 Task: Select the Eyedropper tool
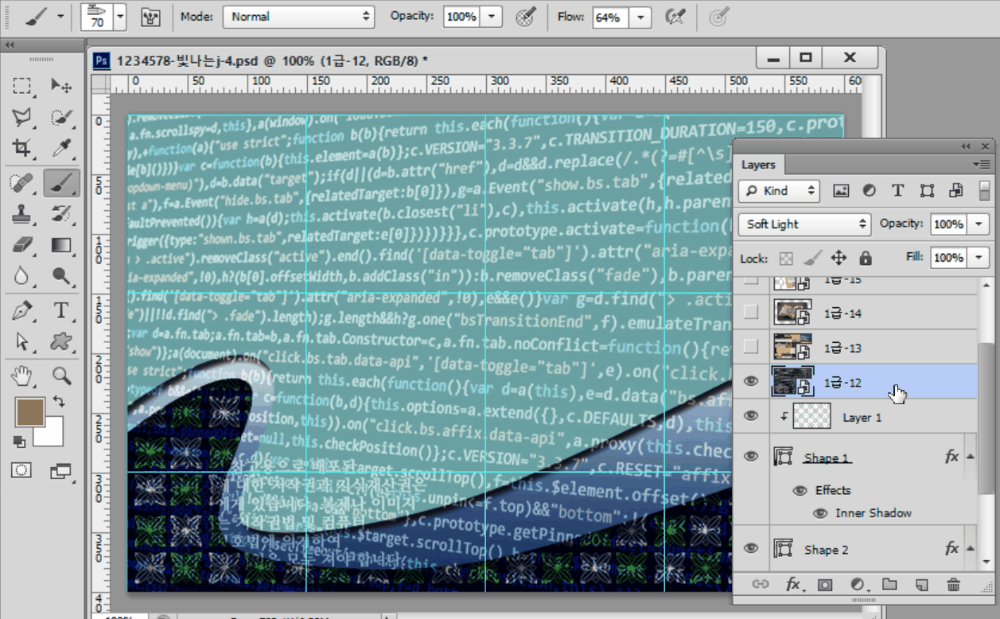click(x=61, y=149)
